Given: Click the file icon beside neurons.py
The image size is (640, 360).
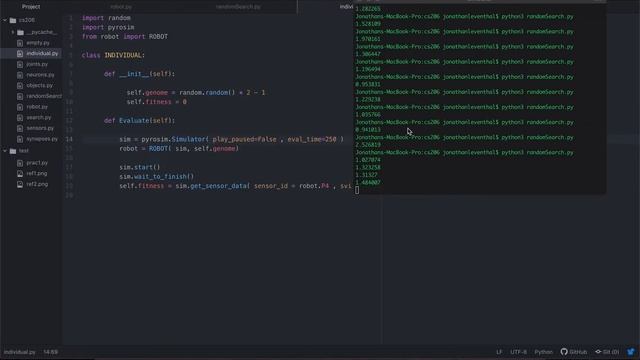Looking at the screenshot, I should click(x=20, y=75).
